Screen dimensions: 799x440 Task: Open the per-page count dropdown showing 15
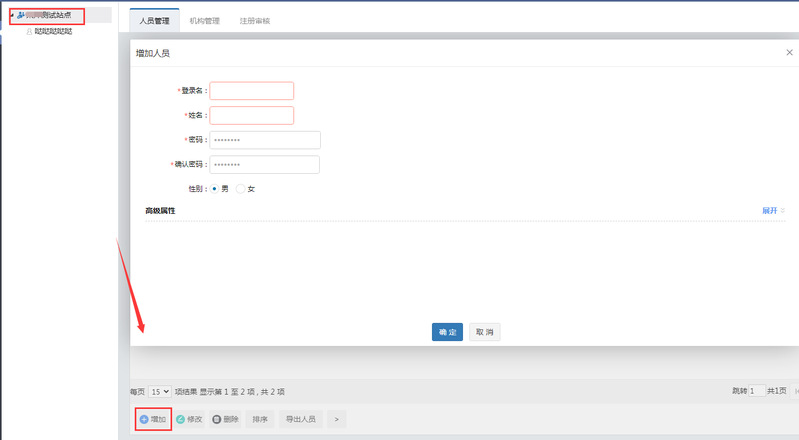[160, 392]
